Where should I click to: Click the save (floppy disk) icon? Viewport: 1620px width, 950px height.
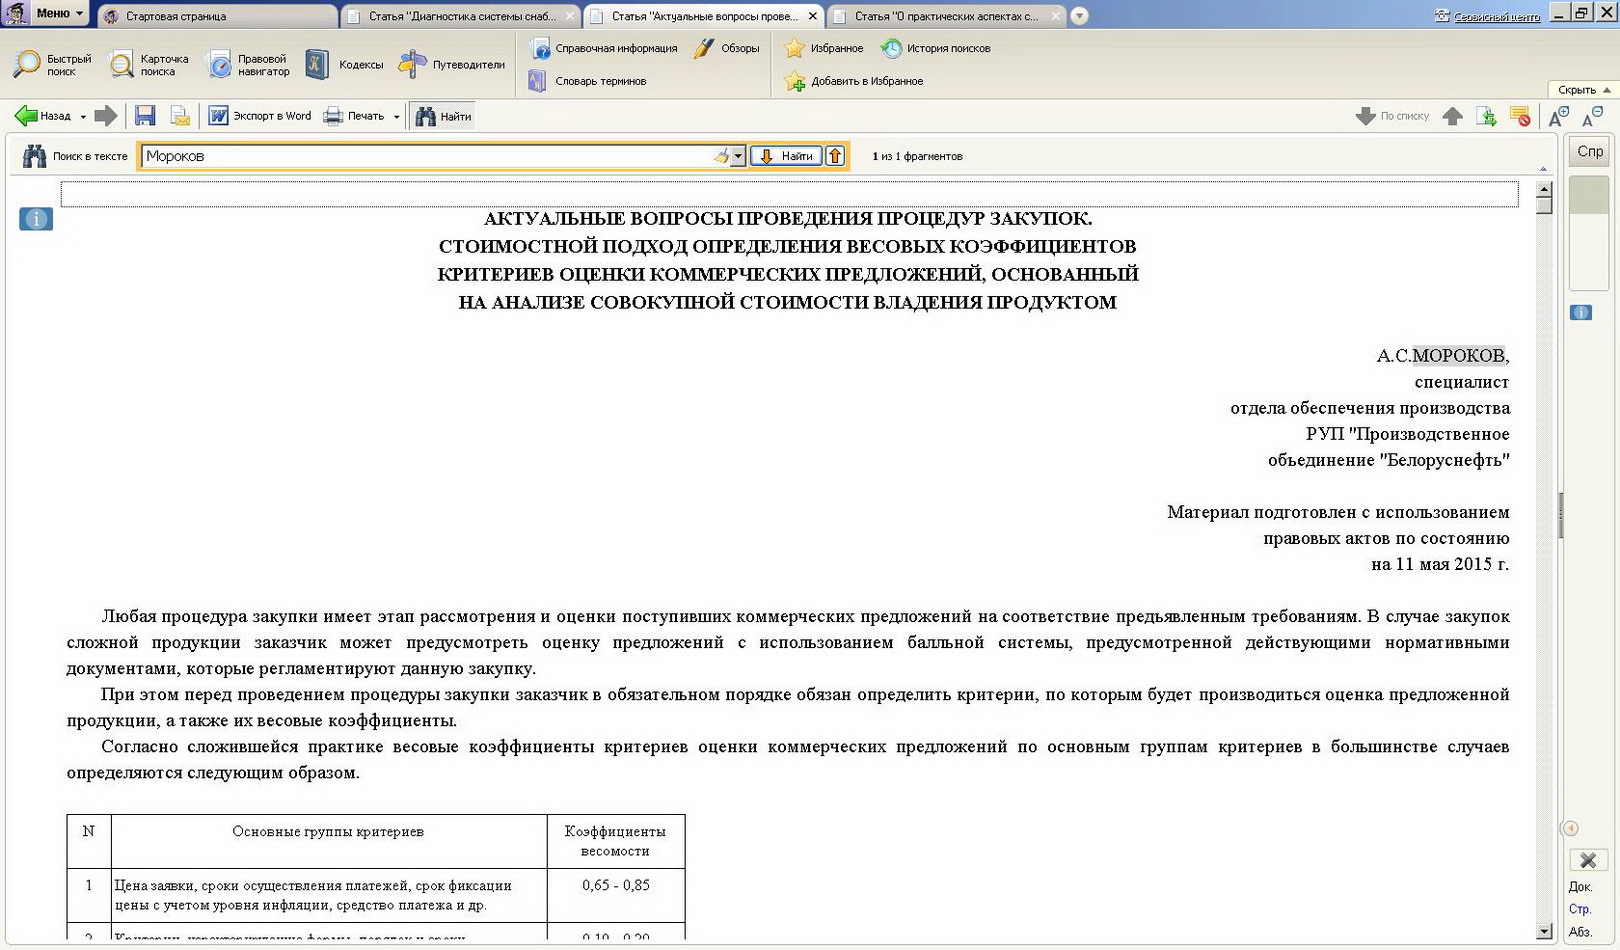point(145,116)
